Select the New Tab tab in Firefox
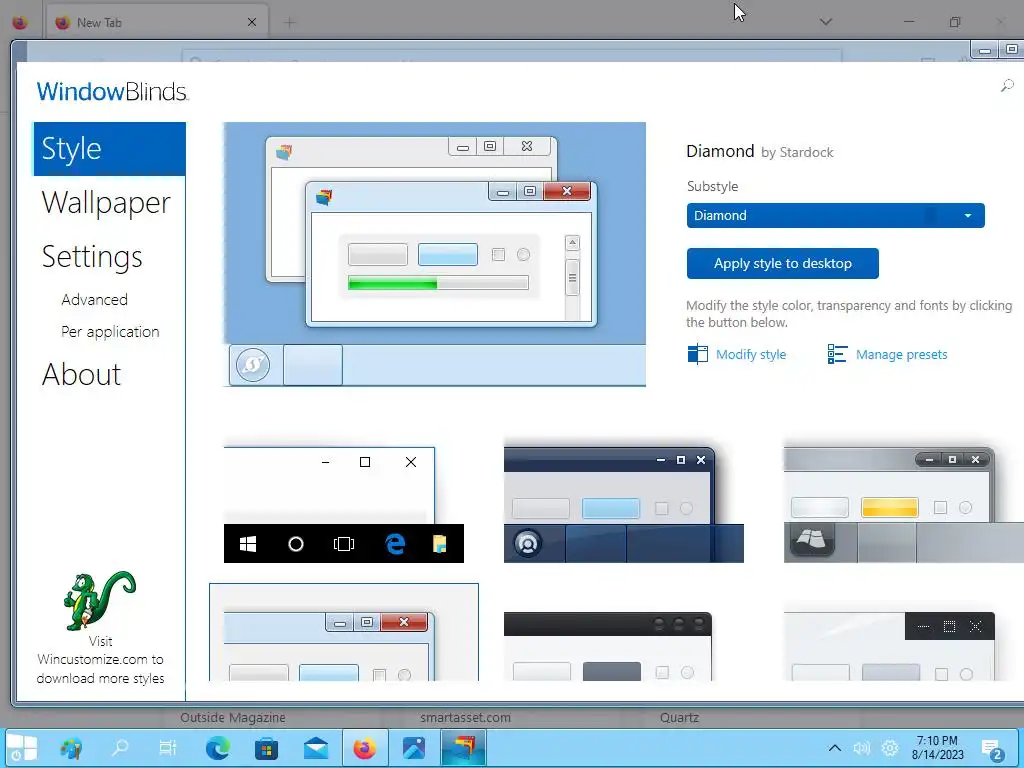Image resolution: width=1024 pixels, height=768 pixels. [157, 22]
